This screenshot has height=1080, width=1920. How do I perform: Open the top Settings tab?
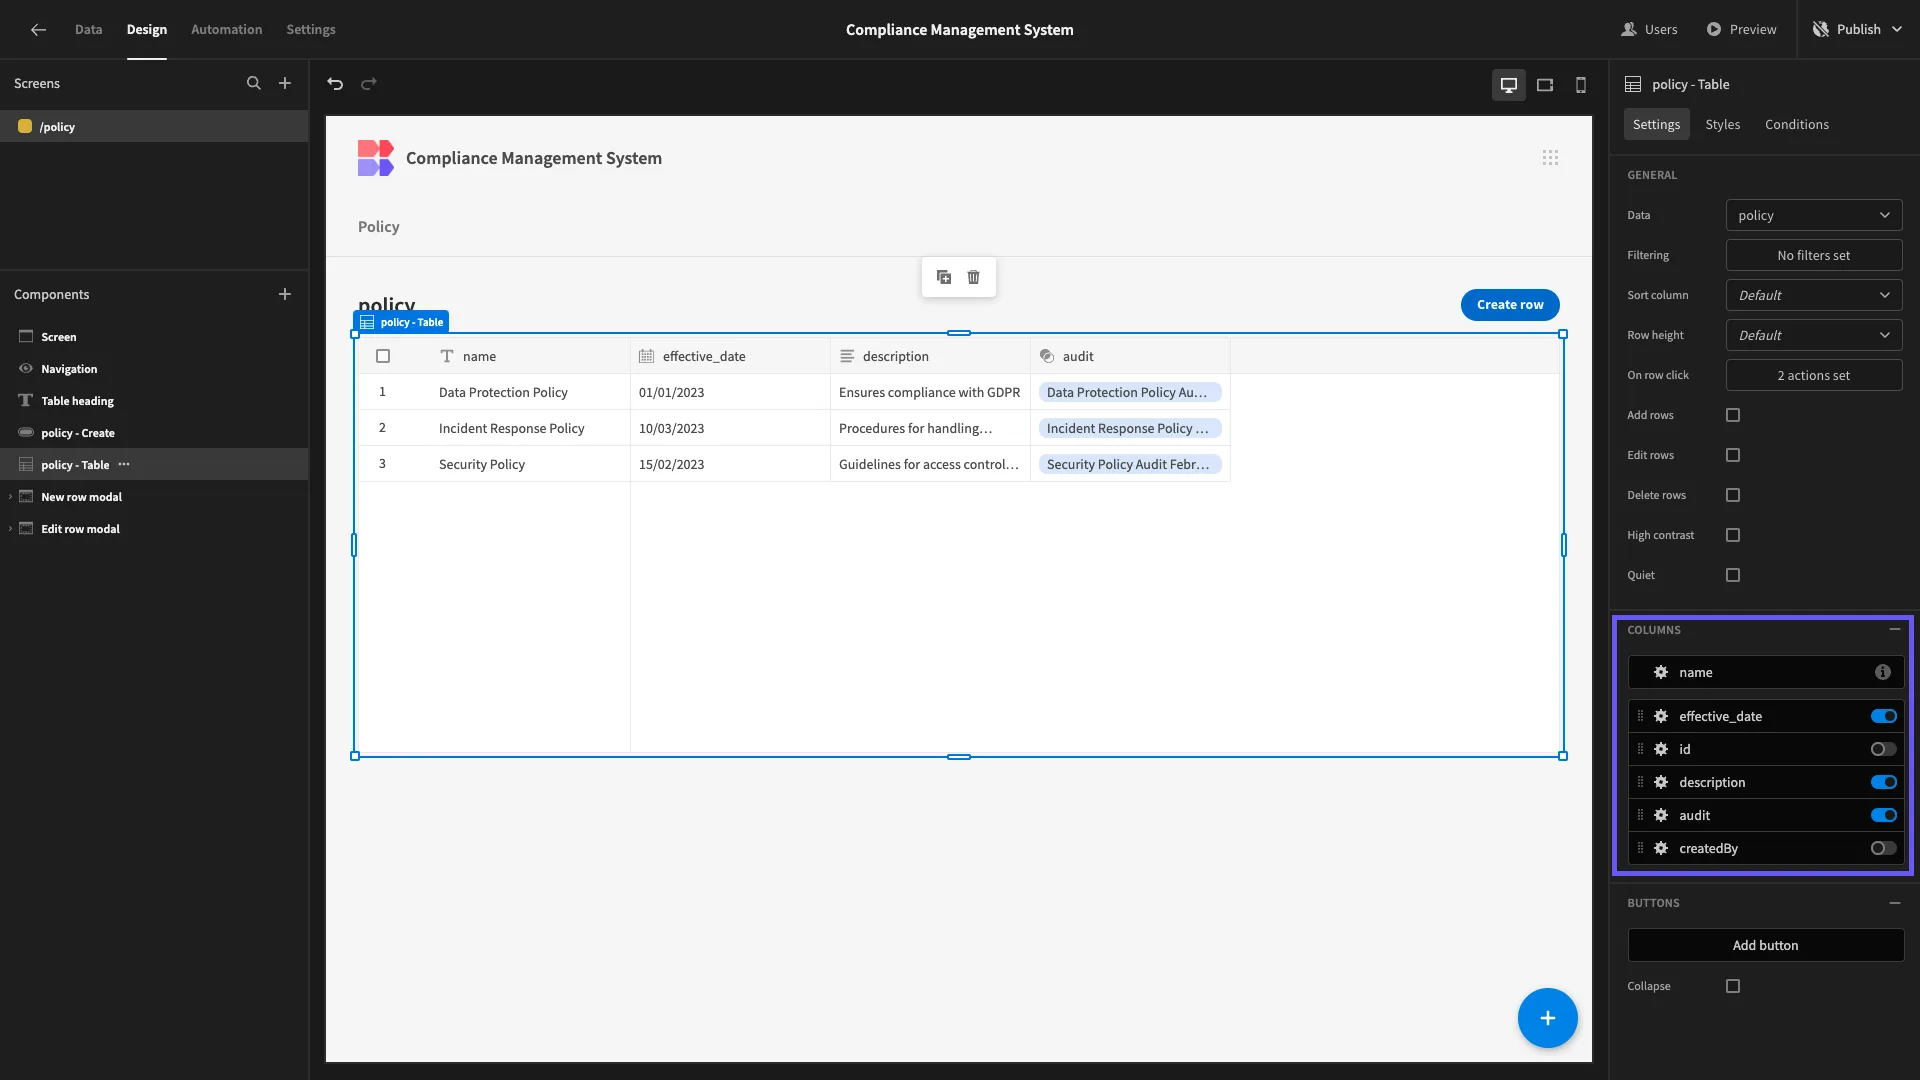(x=311, y=29)
